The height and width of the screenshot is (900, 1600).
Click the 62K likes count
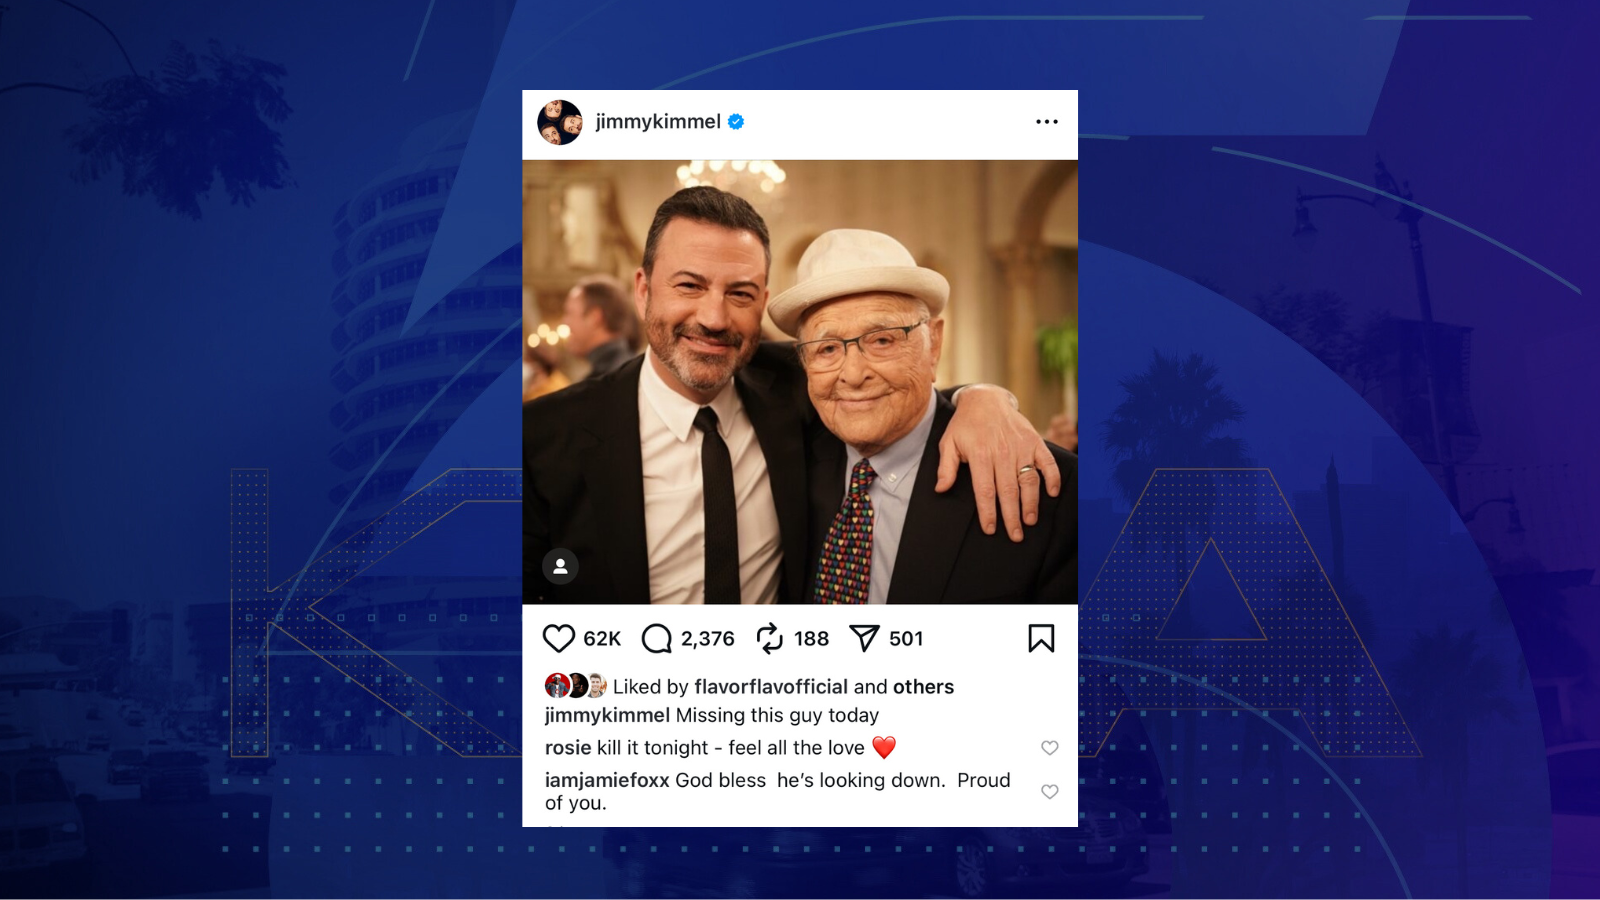tap(602, 638)
